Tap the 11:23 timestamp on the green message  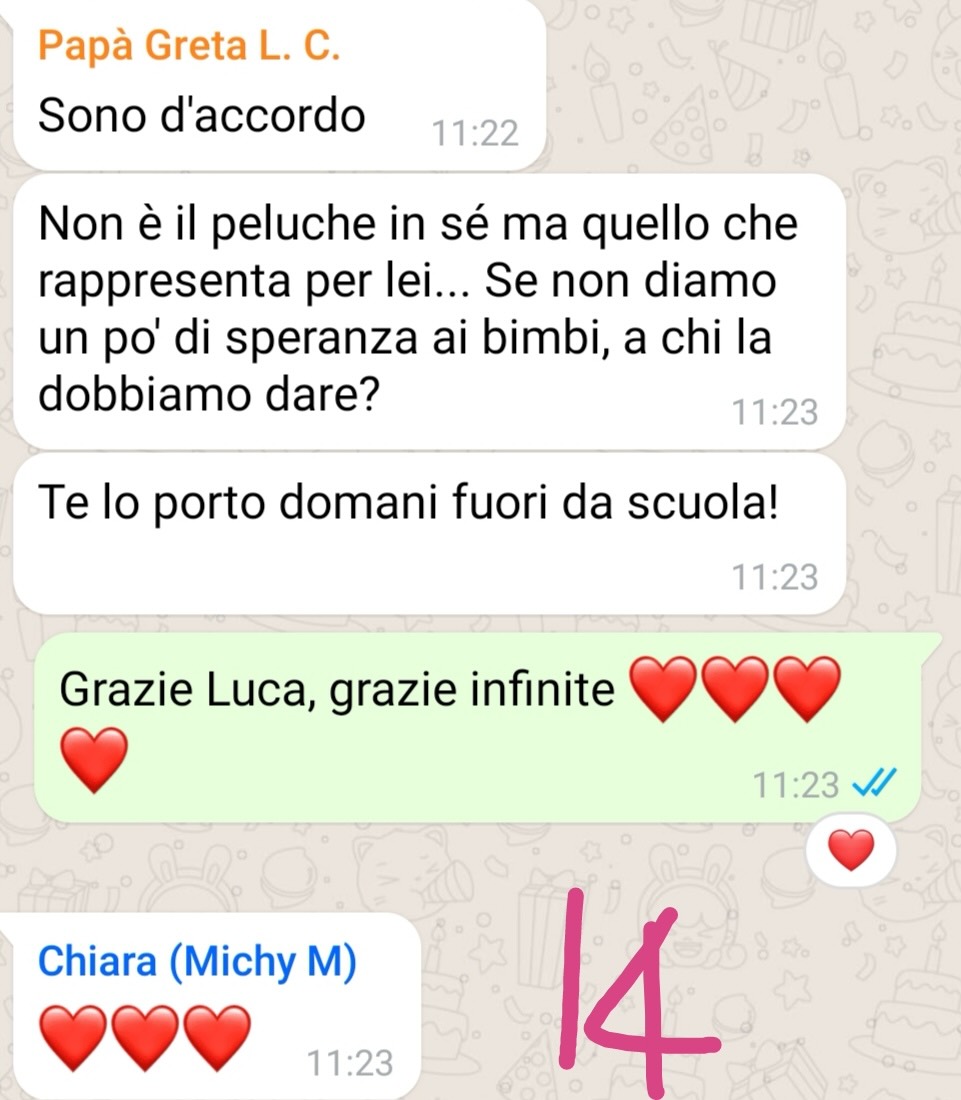click(x=795, y=784)
